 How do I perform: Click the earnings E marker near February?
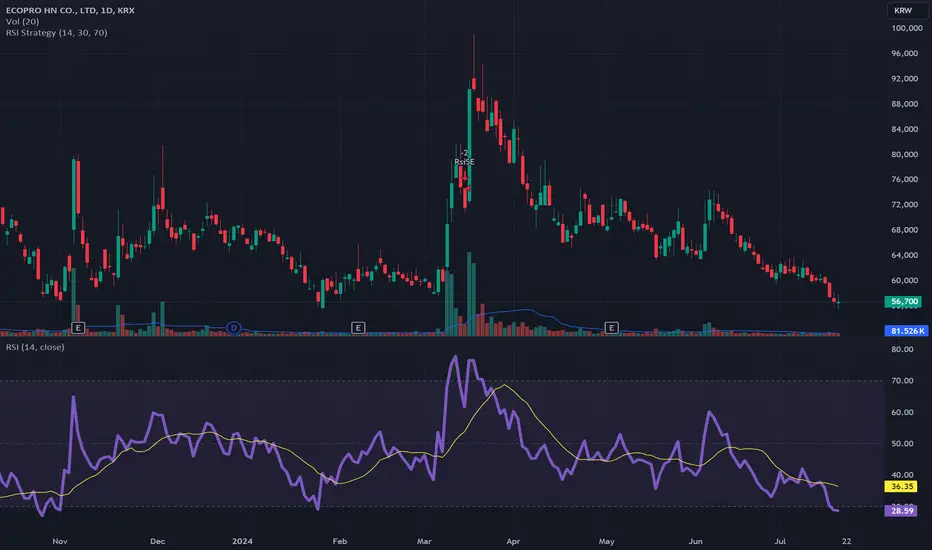click(358, 328)
